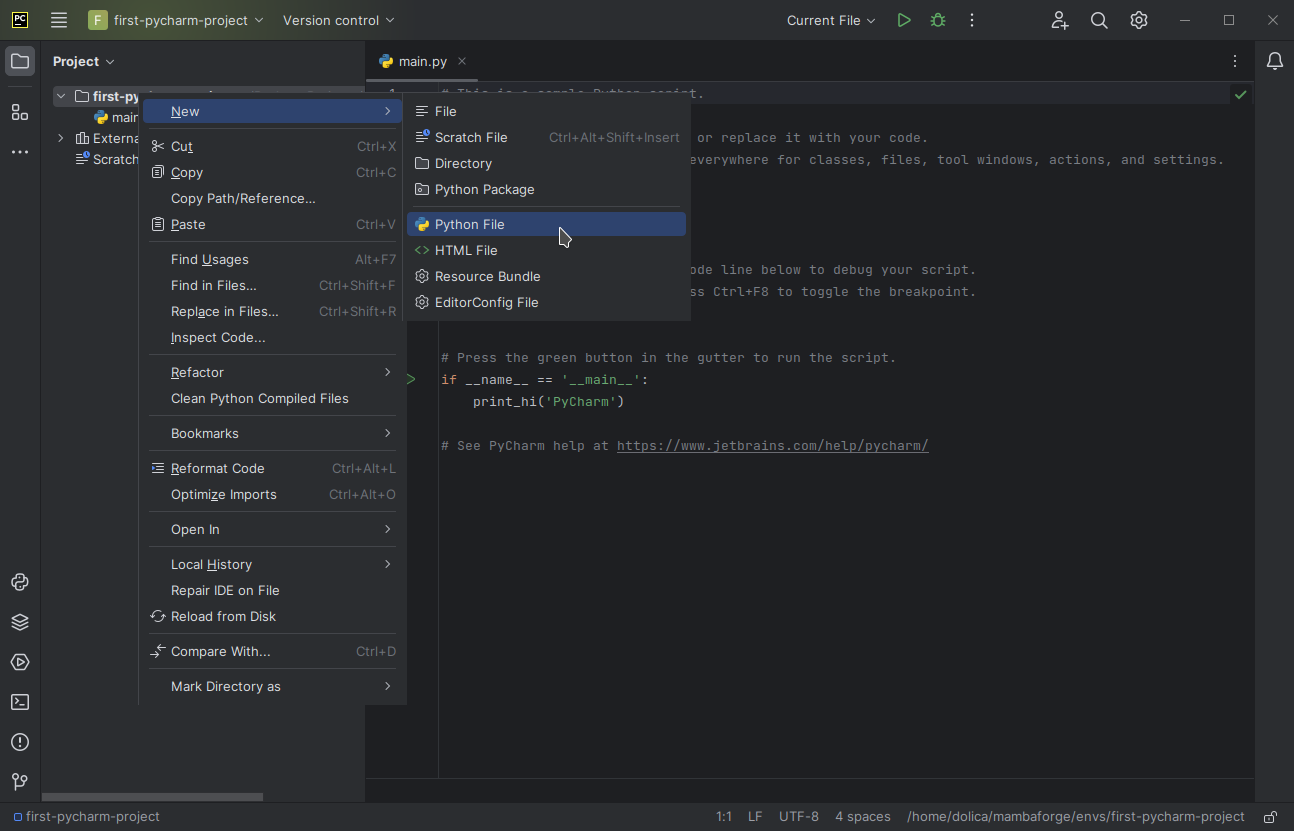Open Python Packages layers icon
This screenshot has height=831, width=1294.
(20, 622)
